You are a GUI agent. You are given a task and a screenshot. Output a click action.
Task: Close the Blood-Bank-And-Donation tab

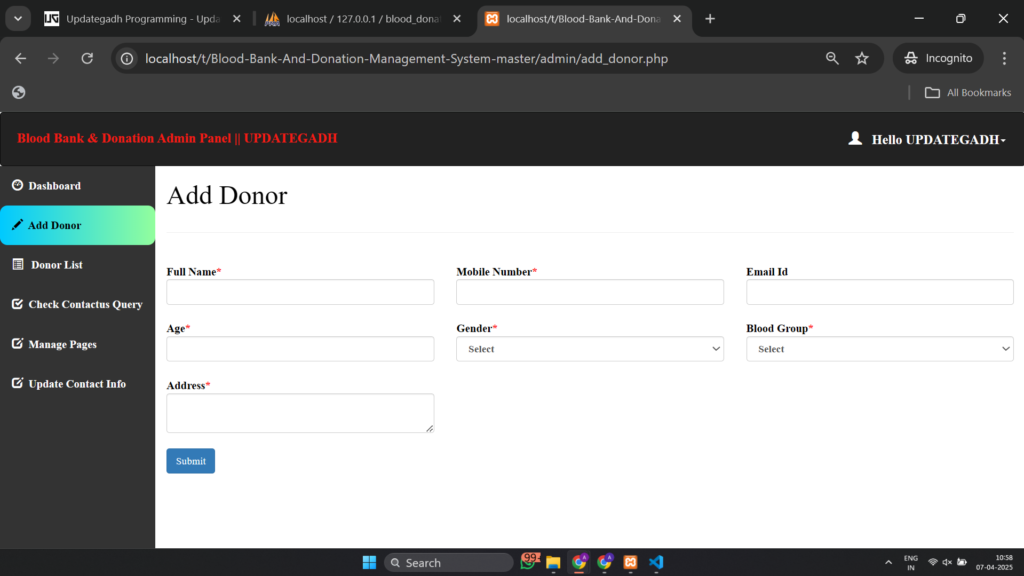point(677,19)
